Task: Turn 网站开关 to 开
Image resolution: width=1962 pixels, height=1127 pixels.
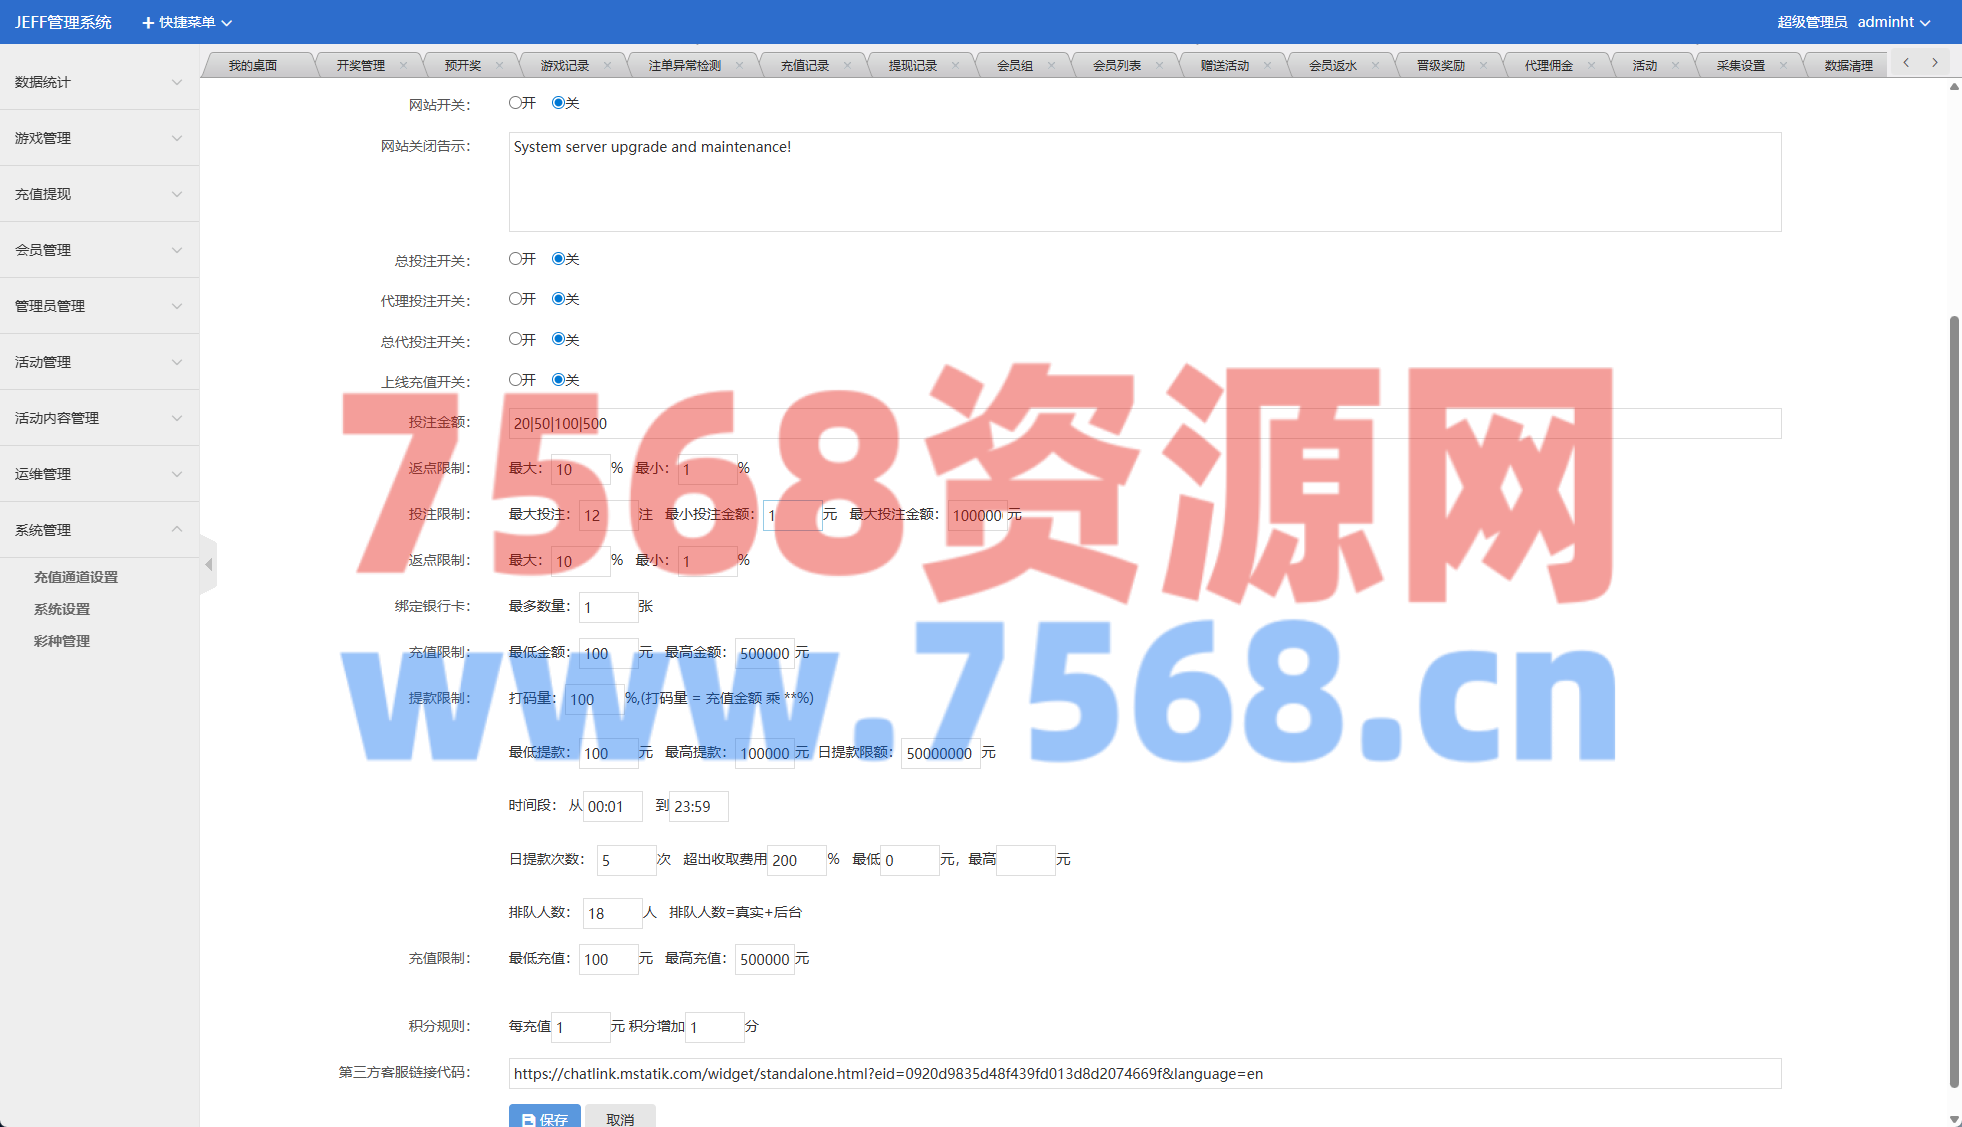Action: tap(515, 103)
